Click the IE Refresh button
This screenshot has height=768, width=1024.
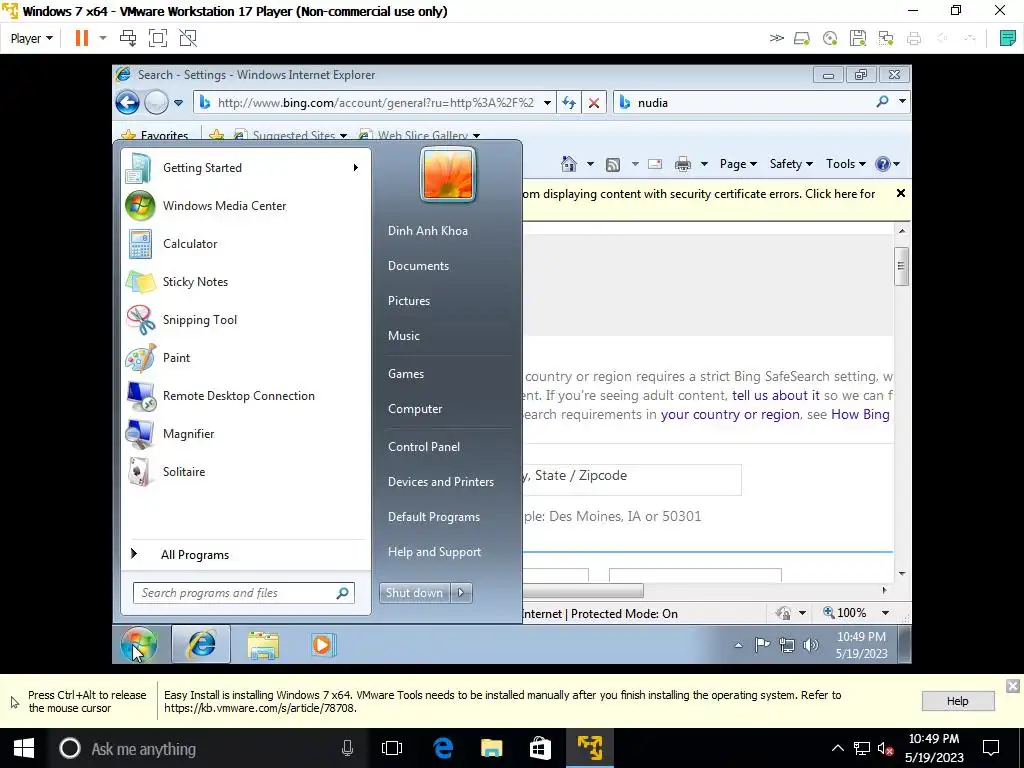tap(569, 103)
